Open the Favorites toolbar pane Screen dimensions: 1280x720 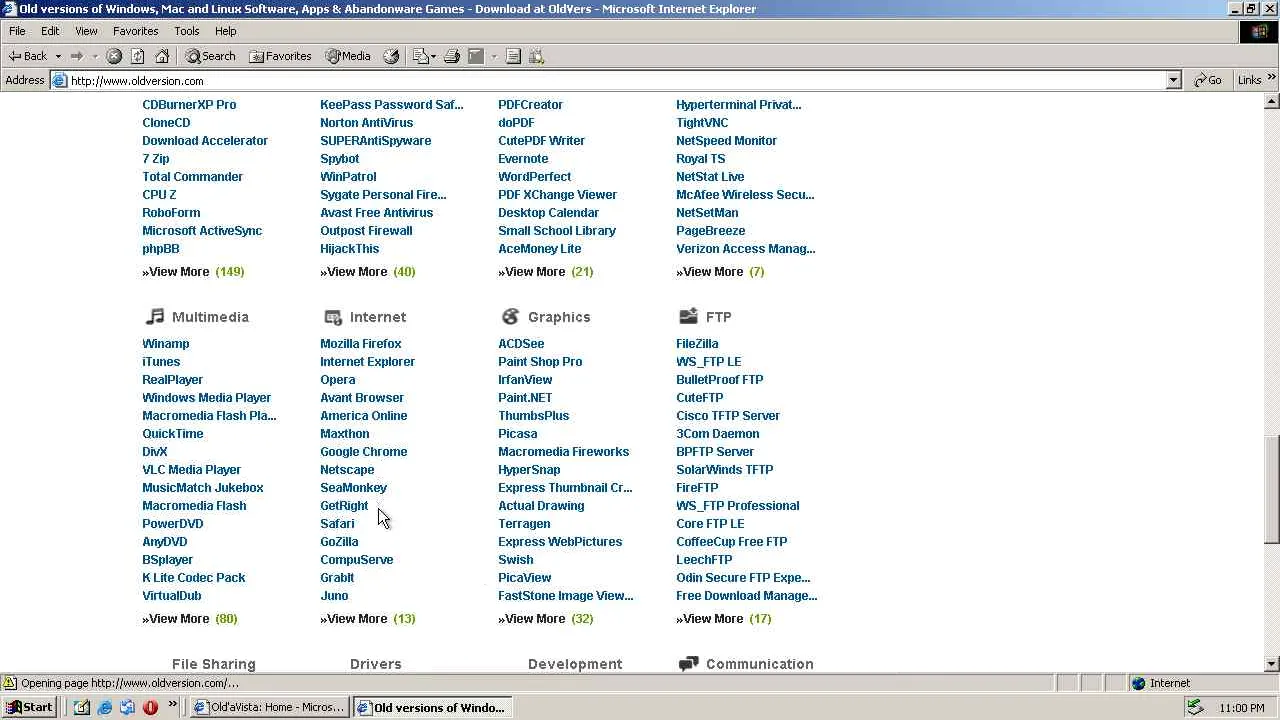tap(280, 56)
